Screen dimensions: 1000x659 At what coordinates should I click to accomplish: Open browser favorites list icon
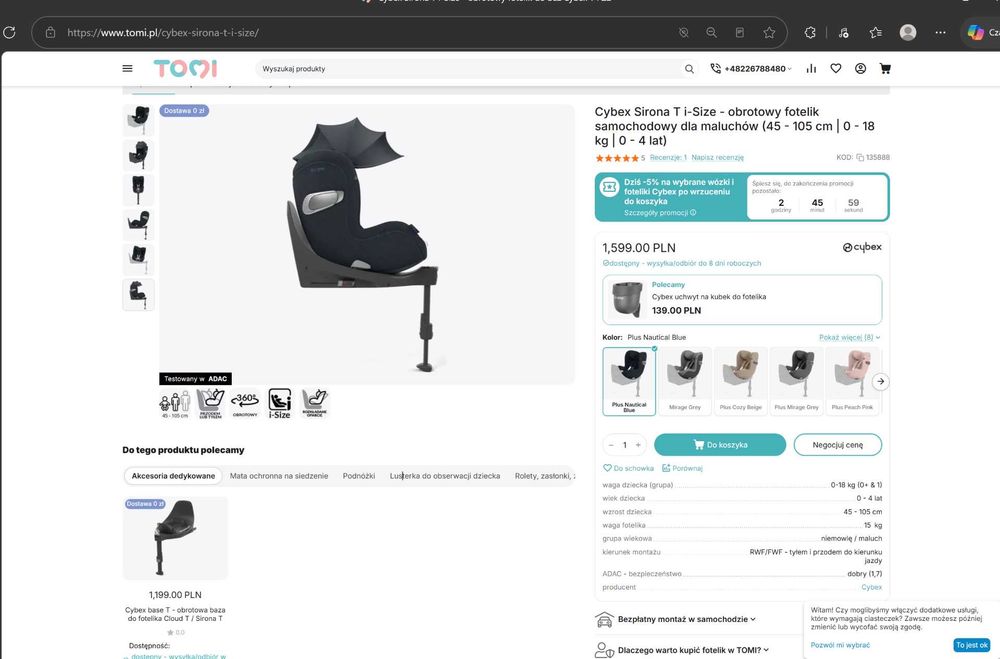click(876, 33)
